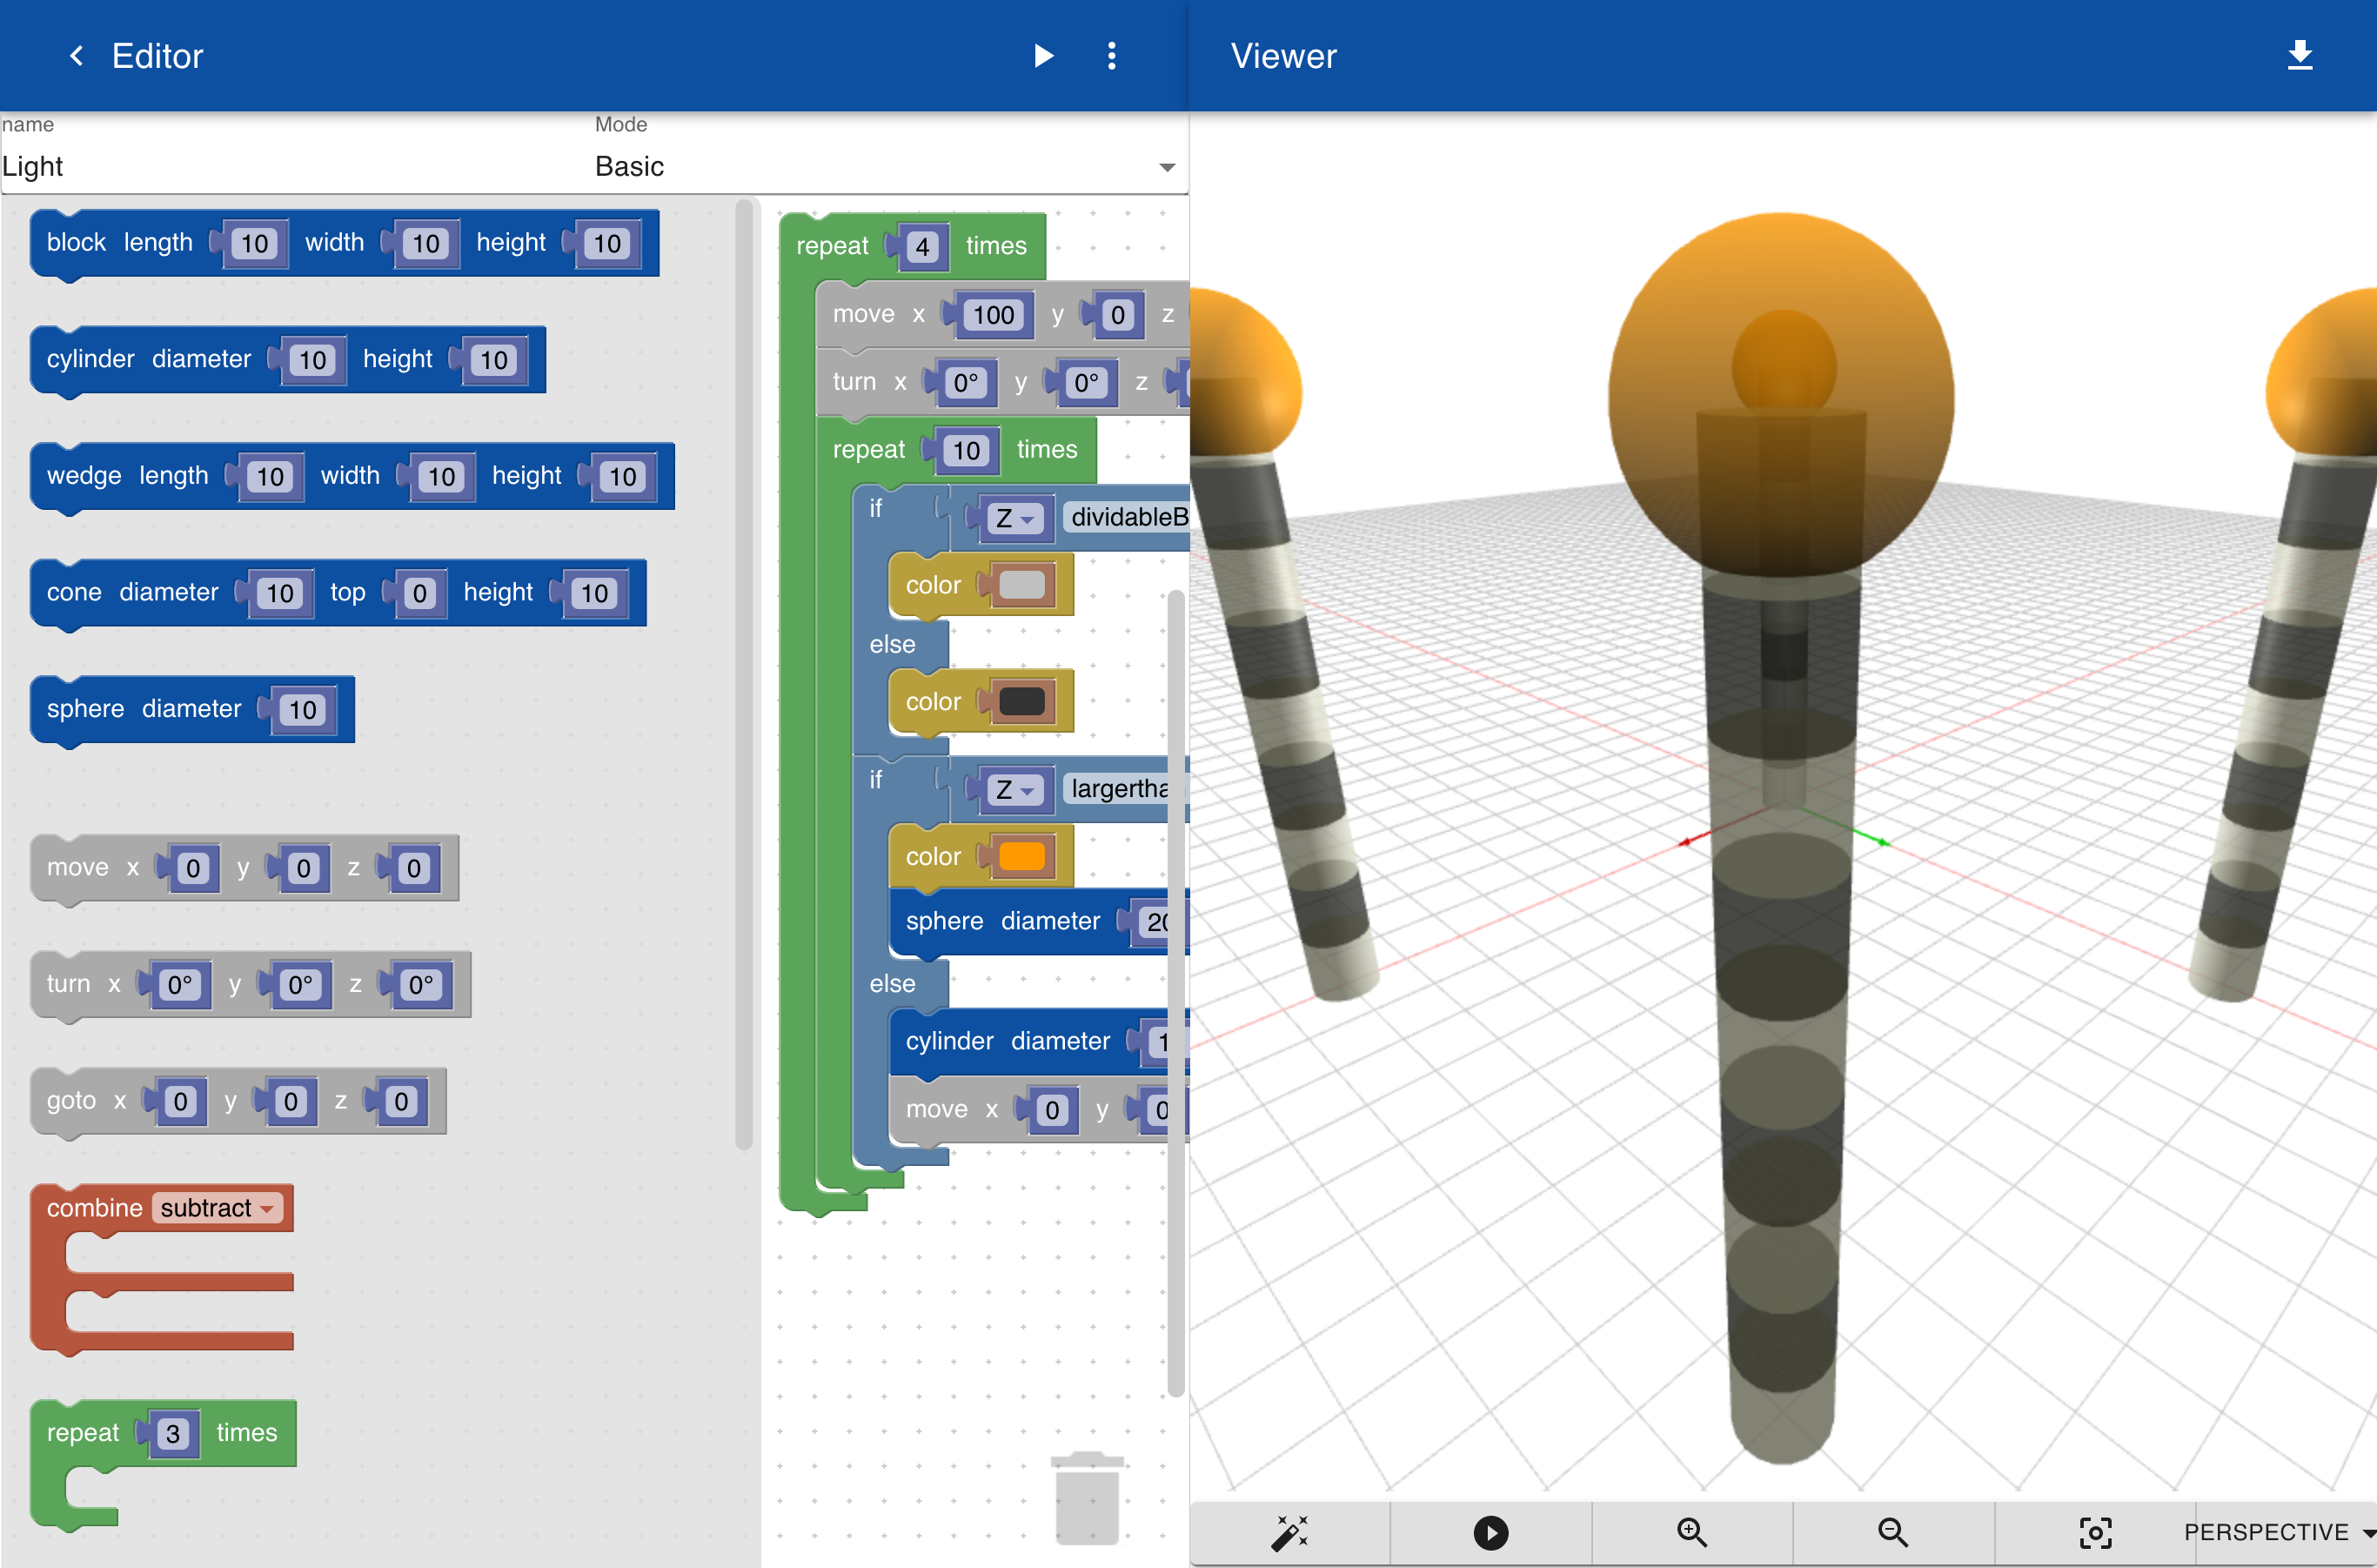Expand the Mode Basic dropdown
2377x1568 pixels.
tap(884, 166)
